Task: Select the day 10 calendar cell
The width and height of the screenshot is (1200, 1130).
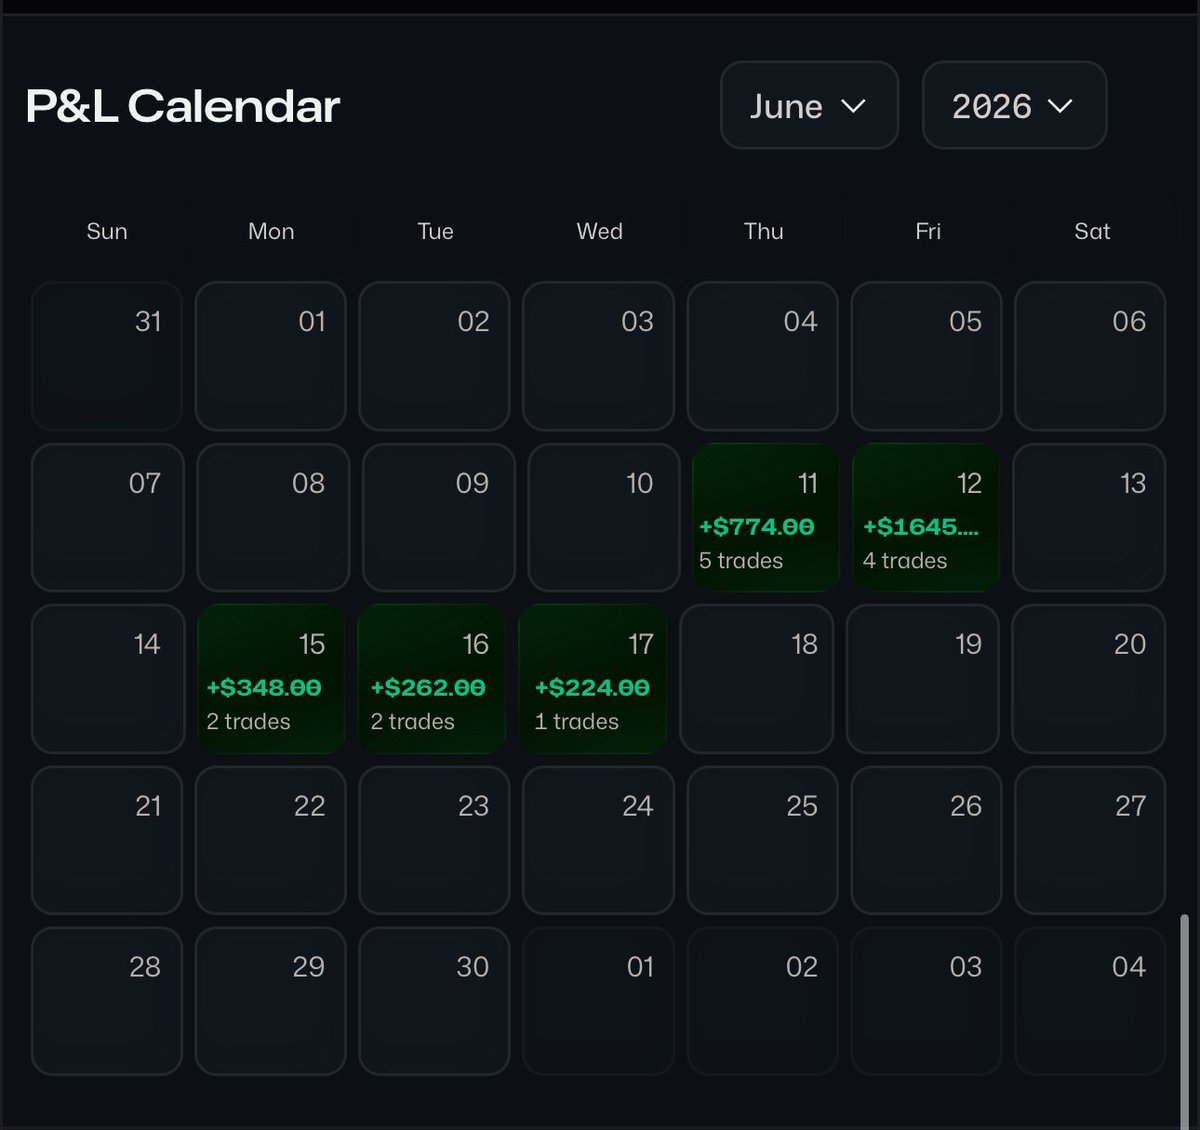Action: pos(603,517)
